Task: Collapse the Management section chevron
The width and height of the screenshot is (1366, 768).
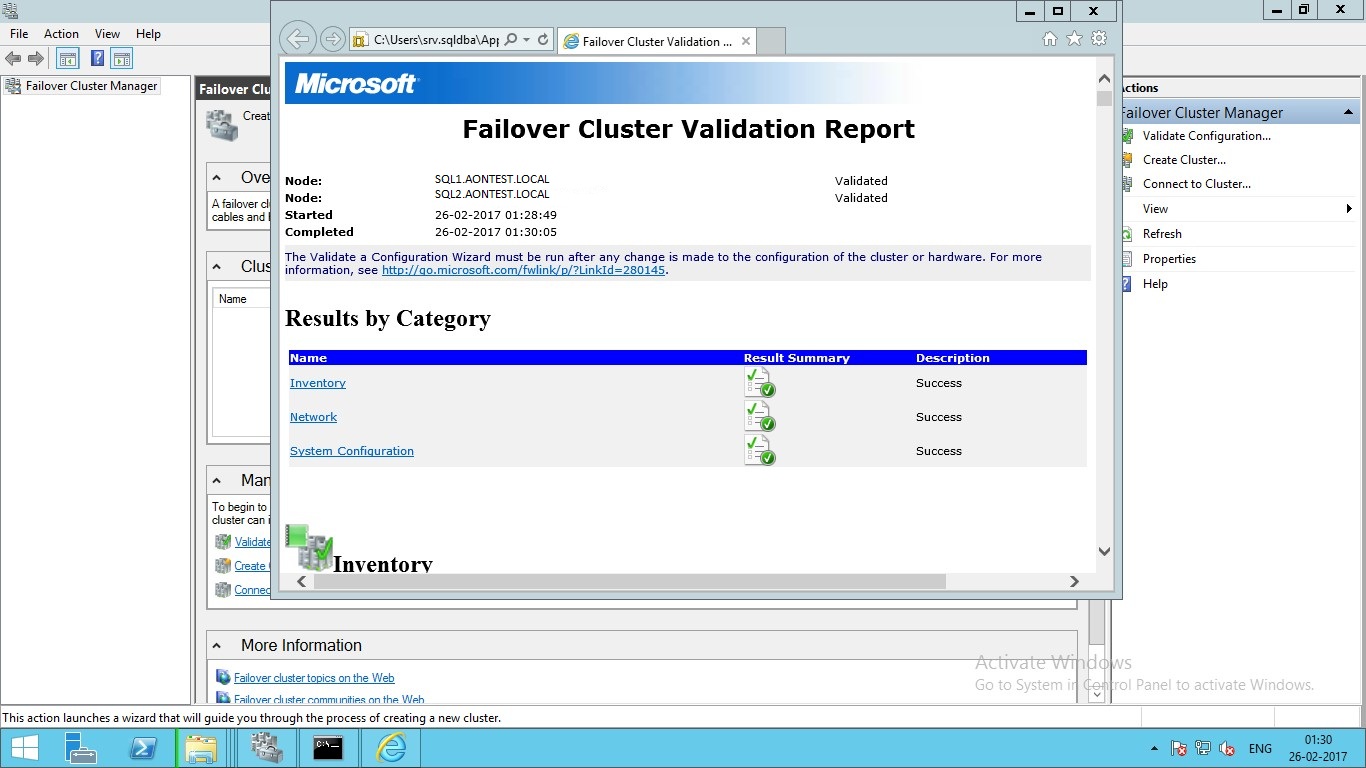Action: [x=217, y=480]
